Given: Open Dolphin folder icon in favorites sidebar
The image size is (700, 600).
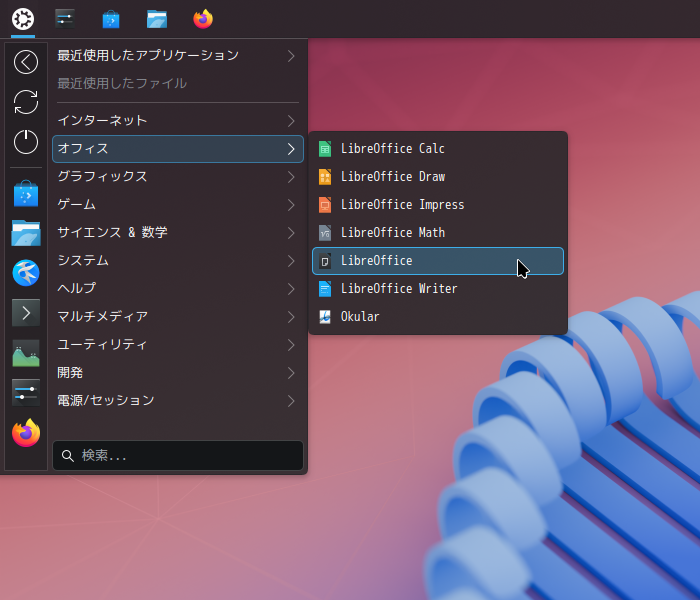Looking at the screenshot, I should click(26, 233).
